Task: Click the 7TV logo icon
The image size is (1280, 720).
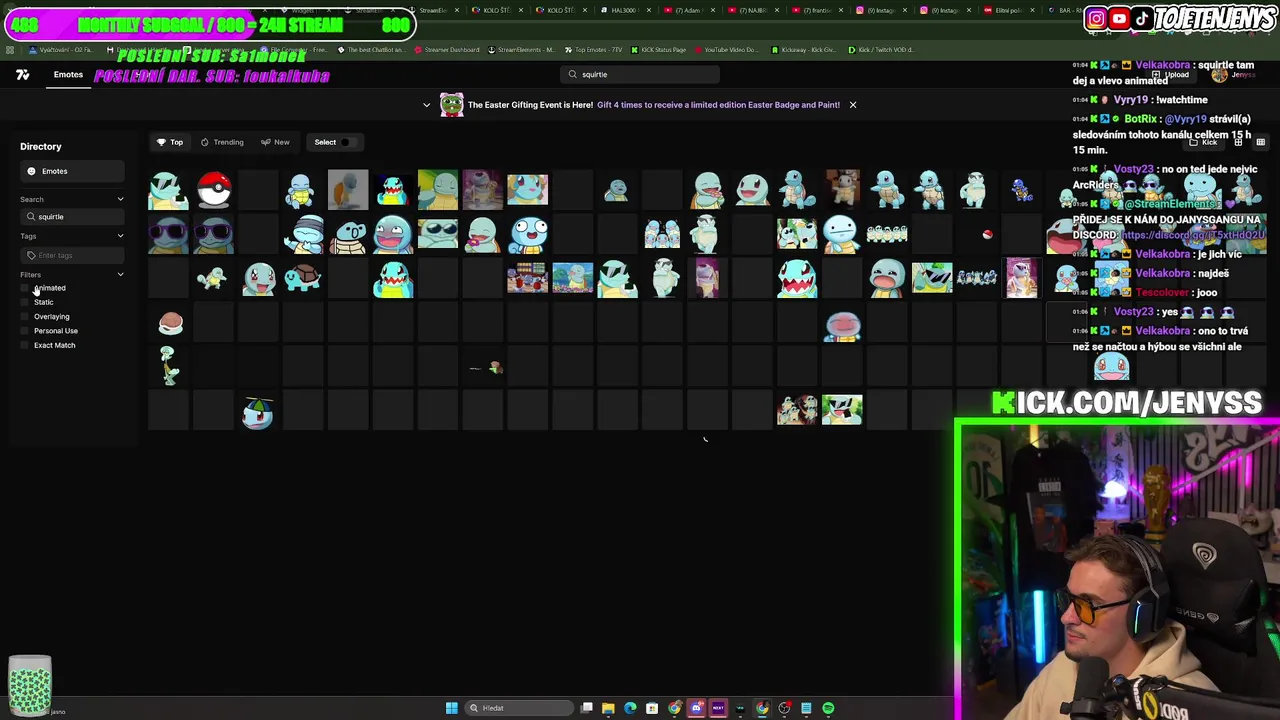Action: [22, 75]
